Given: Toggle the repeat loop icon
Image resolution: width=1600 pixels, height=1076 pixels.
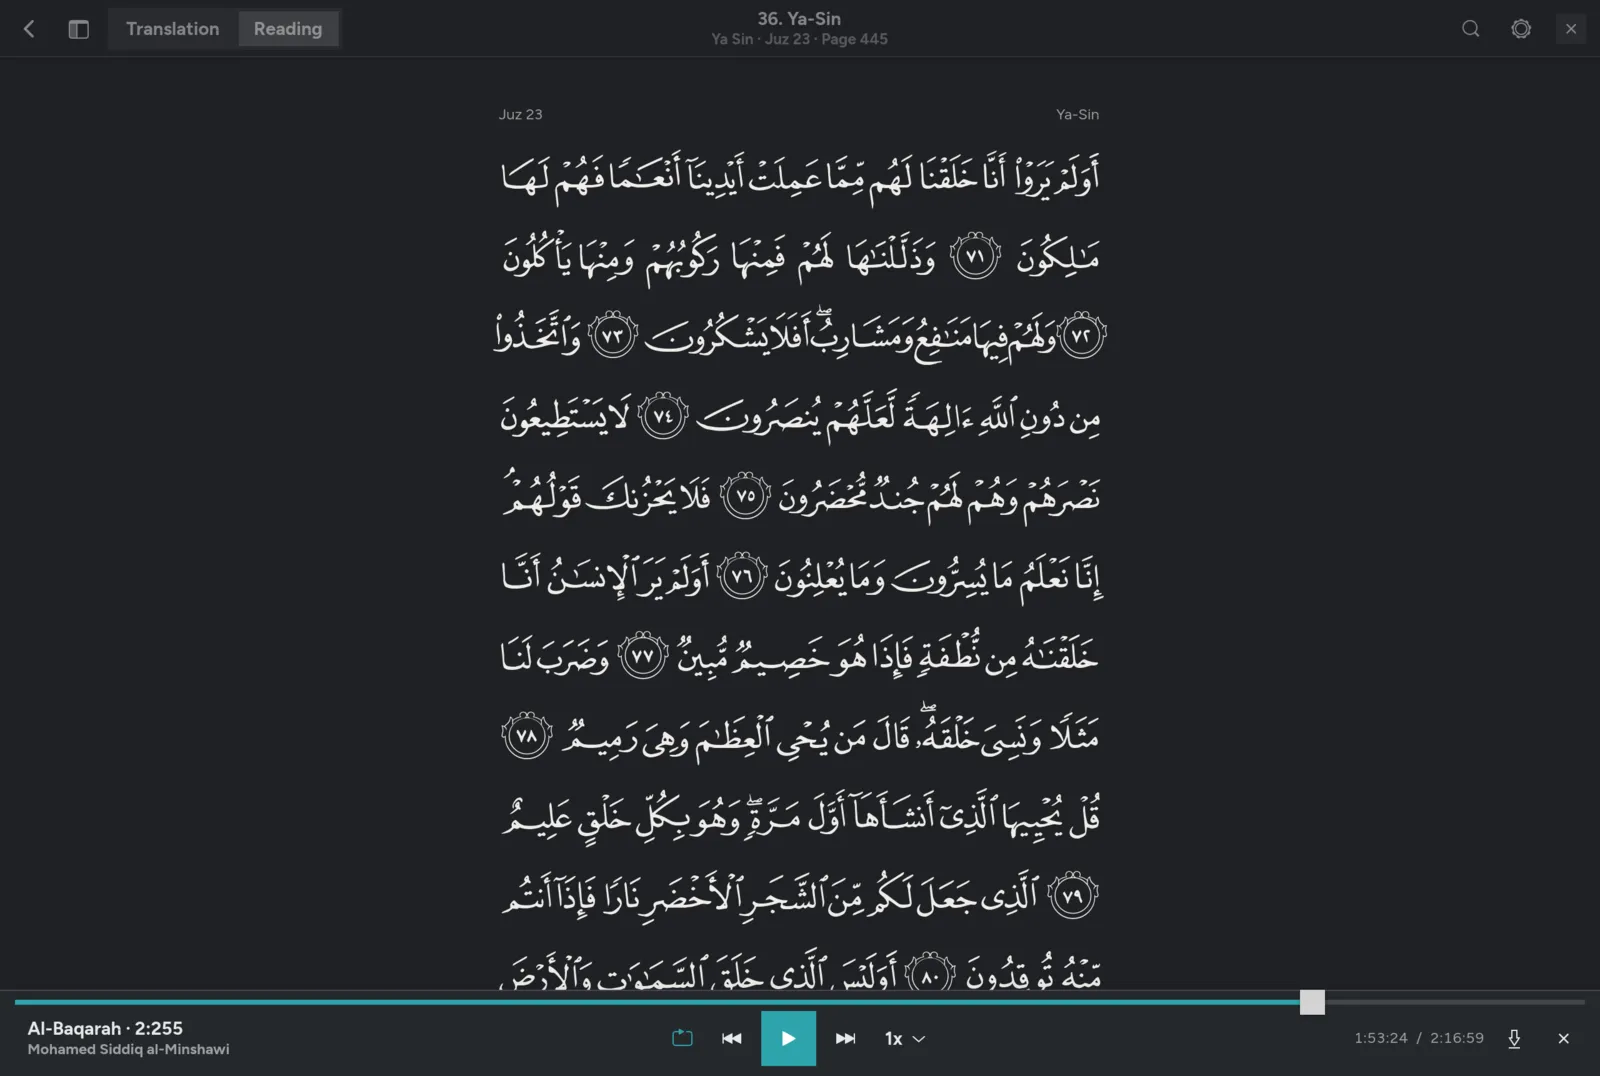Looking at the screenshot, I should [x=682, y=1038].
